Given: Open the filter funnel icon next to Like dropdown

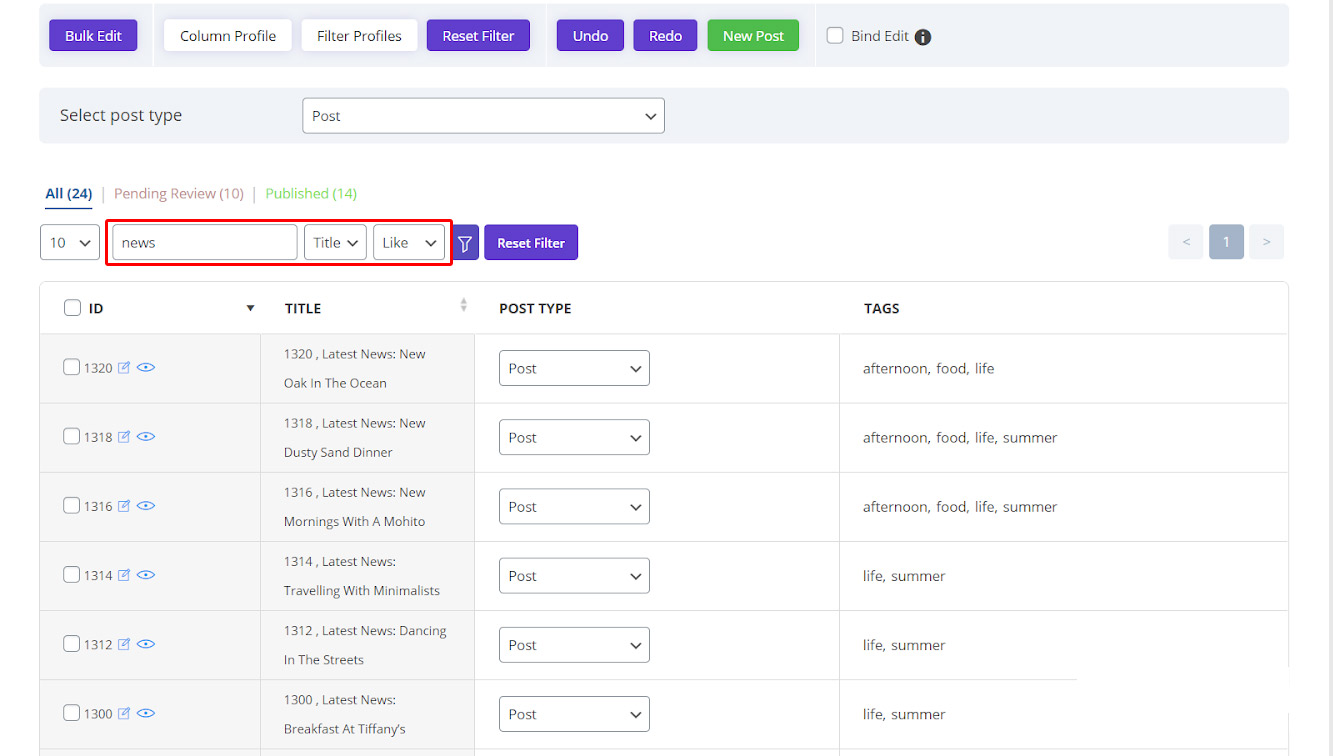Looking at the screenshot, I should (x=463, y=242).
